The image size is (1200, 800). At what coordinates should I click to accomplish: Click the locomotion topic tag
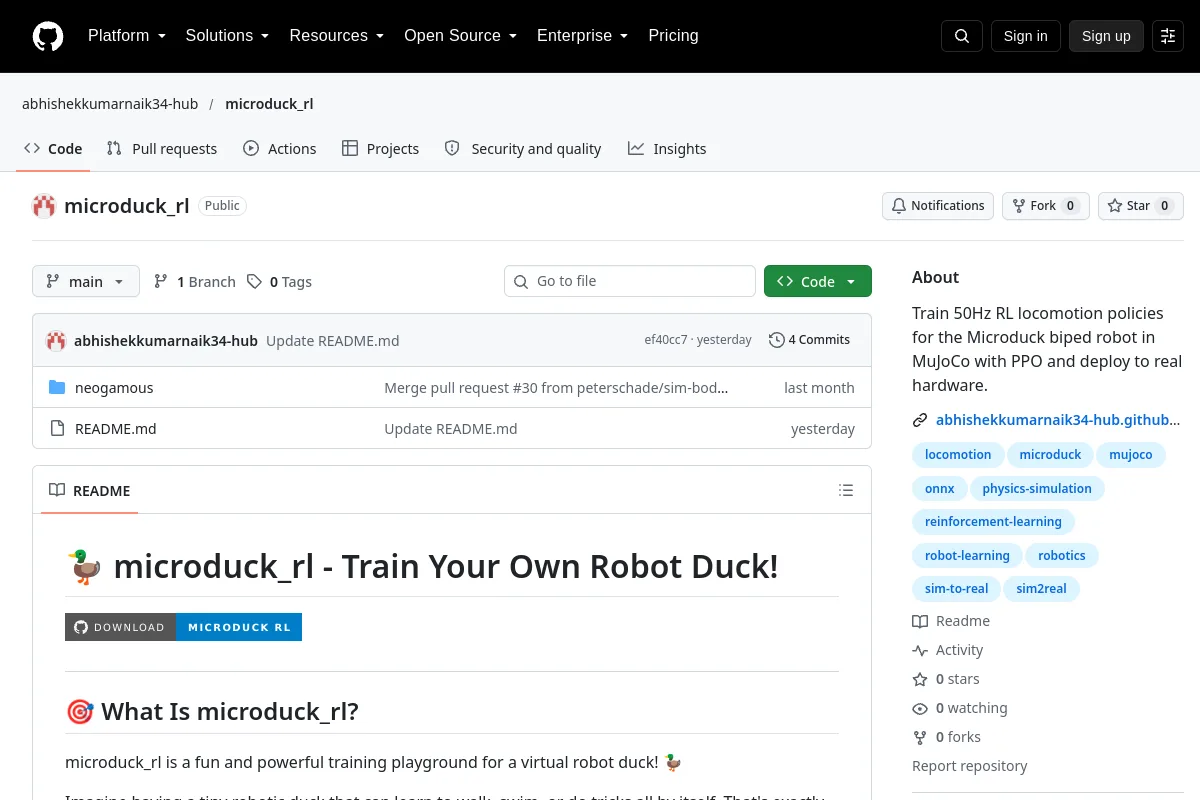point(958,455)
